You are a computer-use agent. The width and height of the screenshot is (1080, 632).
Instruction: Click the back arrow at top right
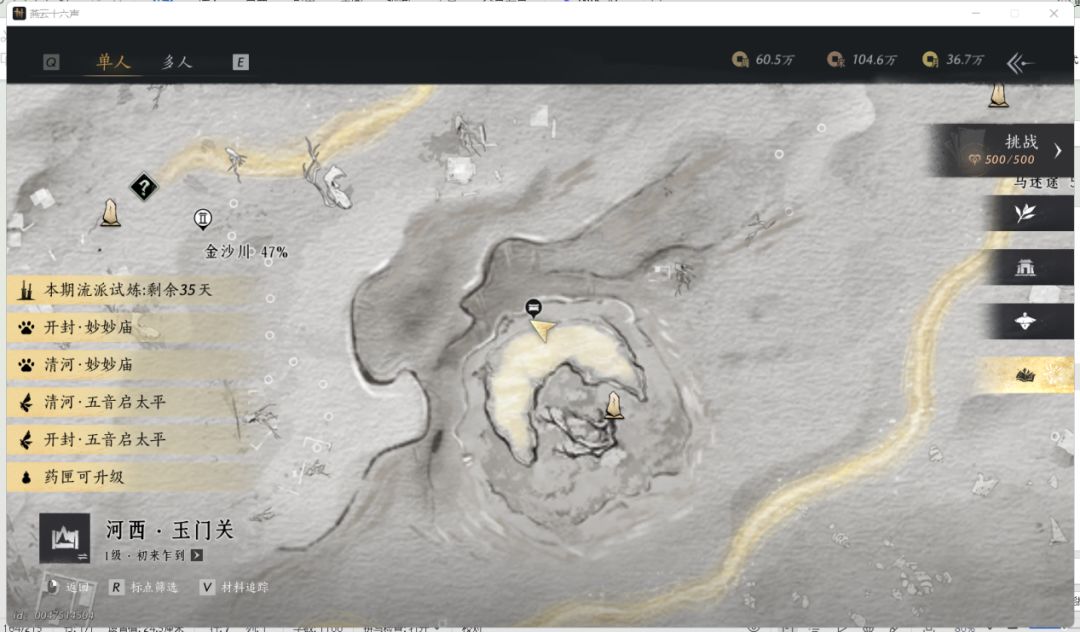pos(1020,63)
